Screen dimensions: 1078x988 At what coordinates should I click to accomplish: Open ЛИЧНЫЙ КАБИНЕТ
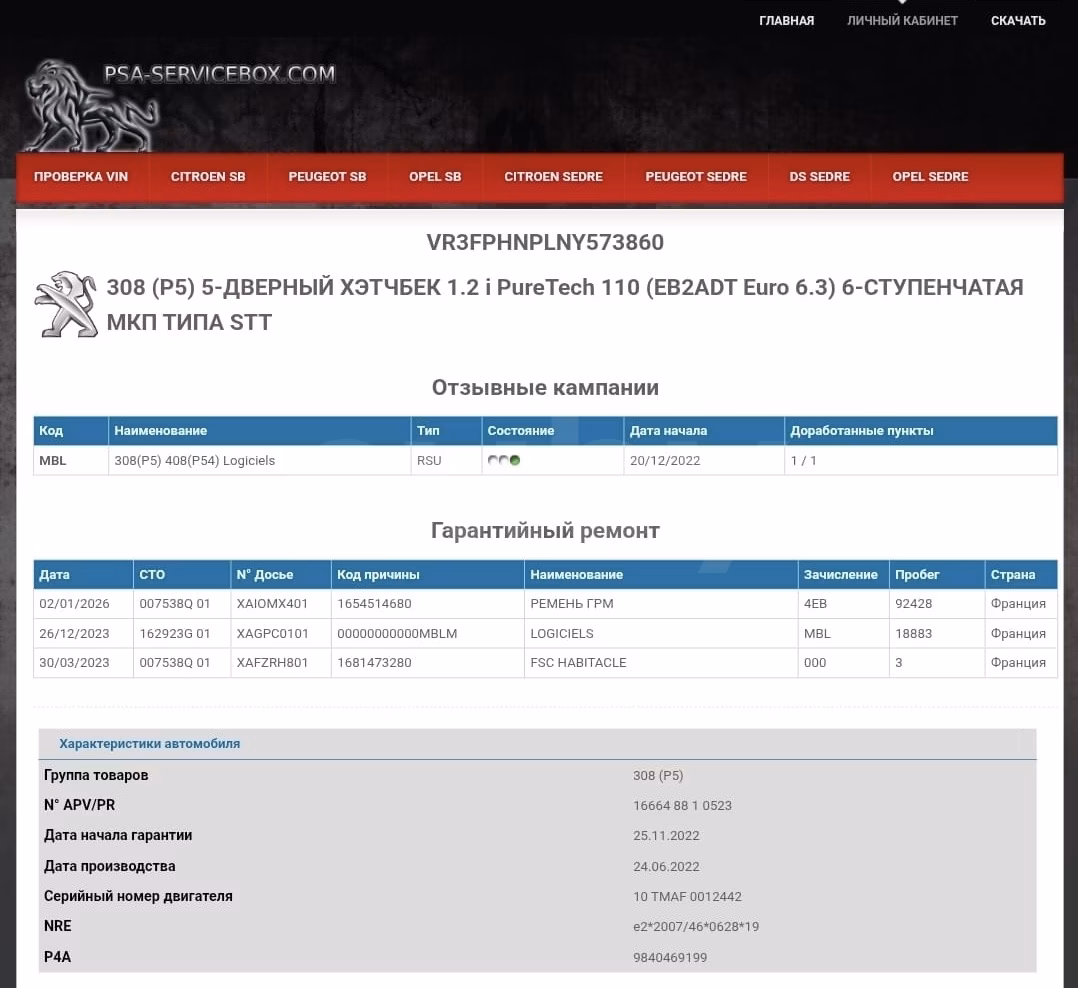click(x=902, y=21)
